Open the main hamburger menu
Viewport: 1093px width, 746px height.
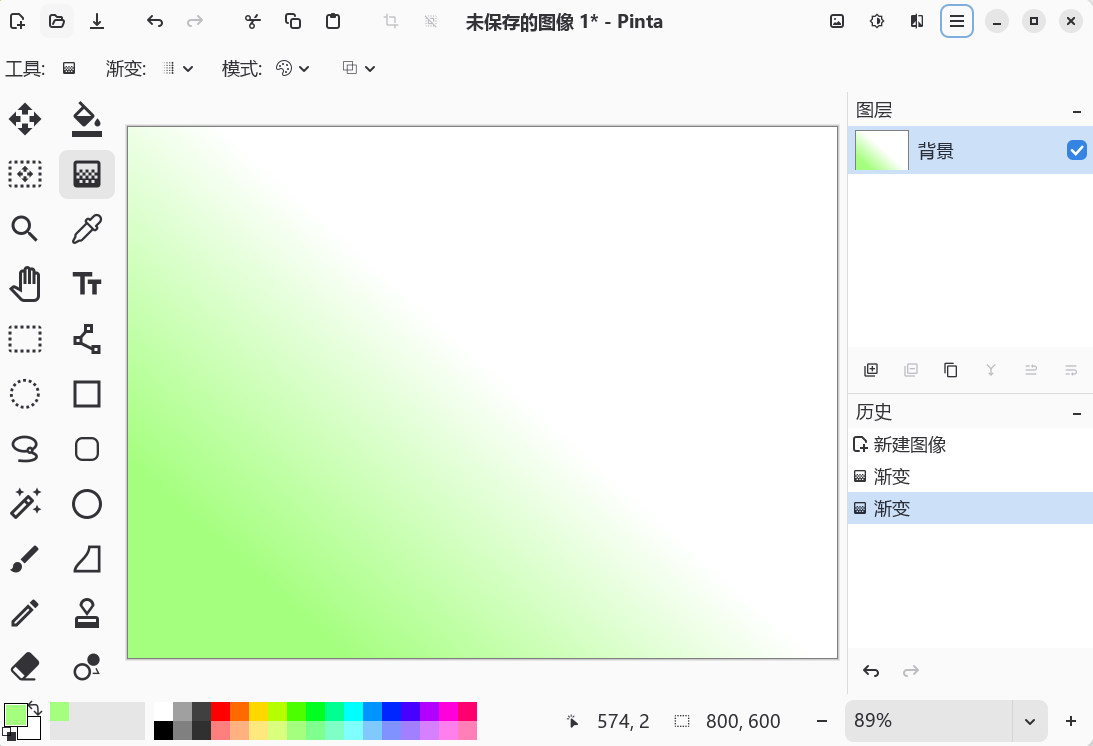pos(956,20)
